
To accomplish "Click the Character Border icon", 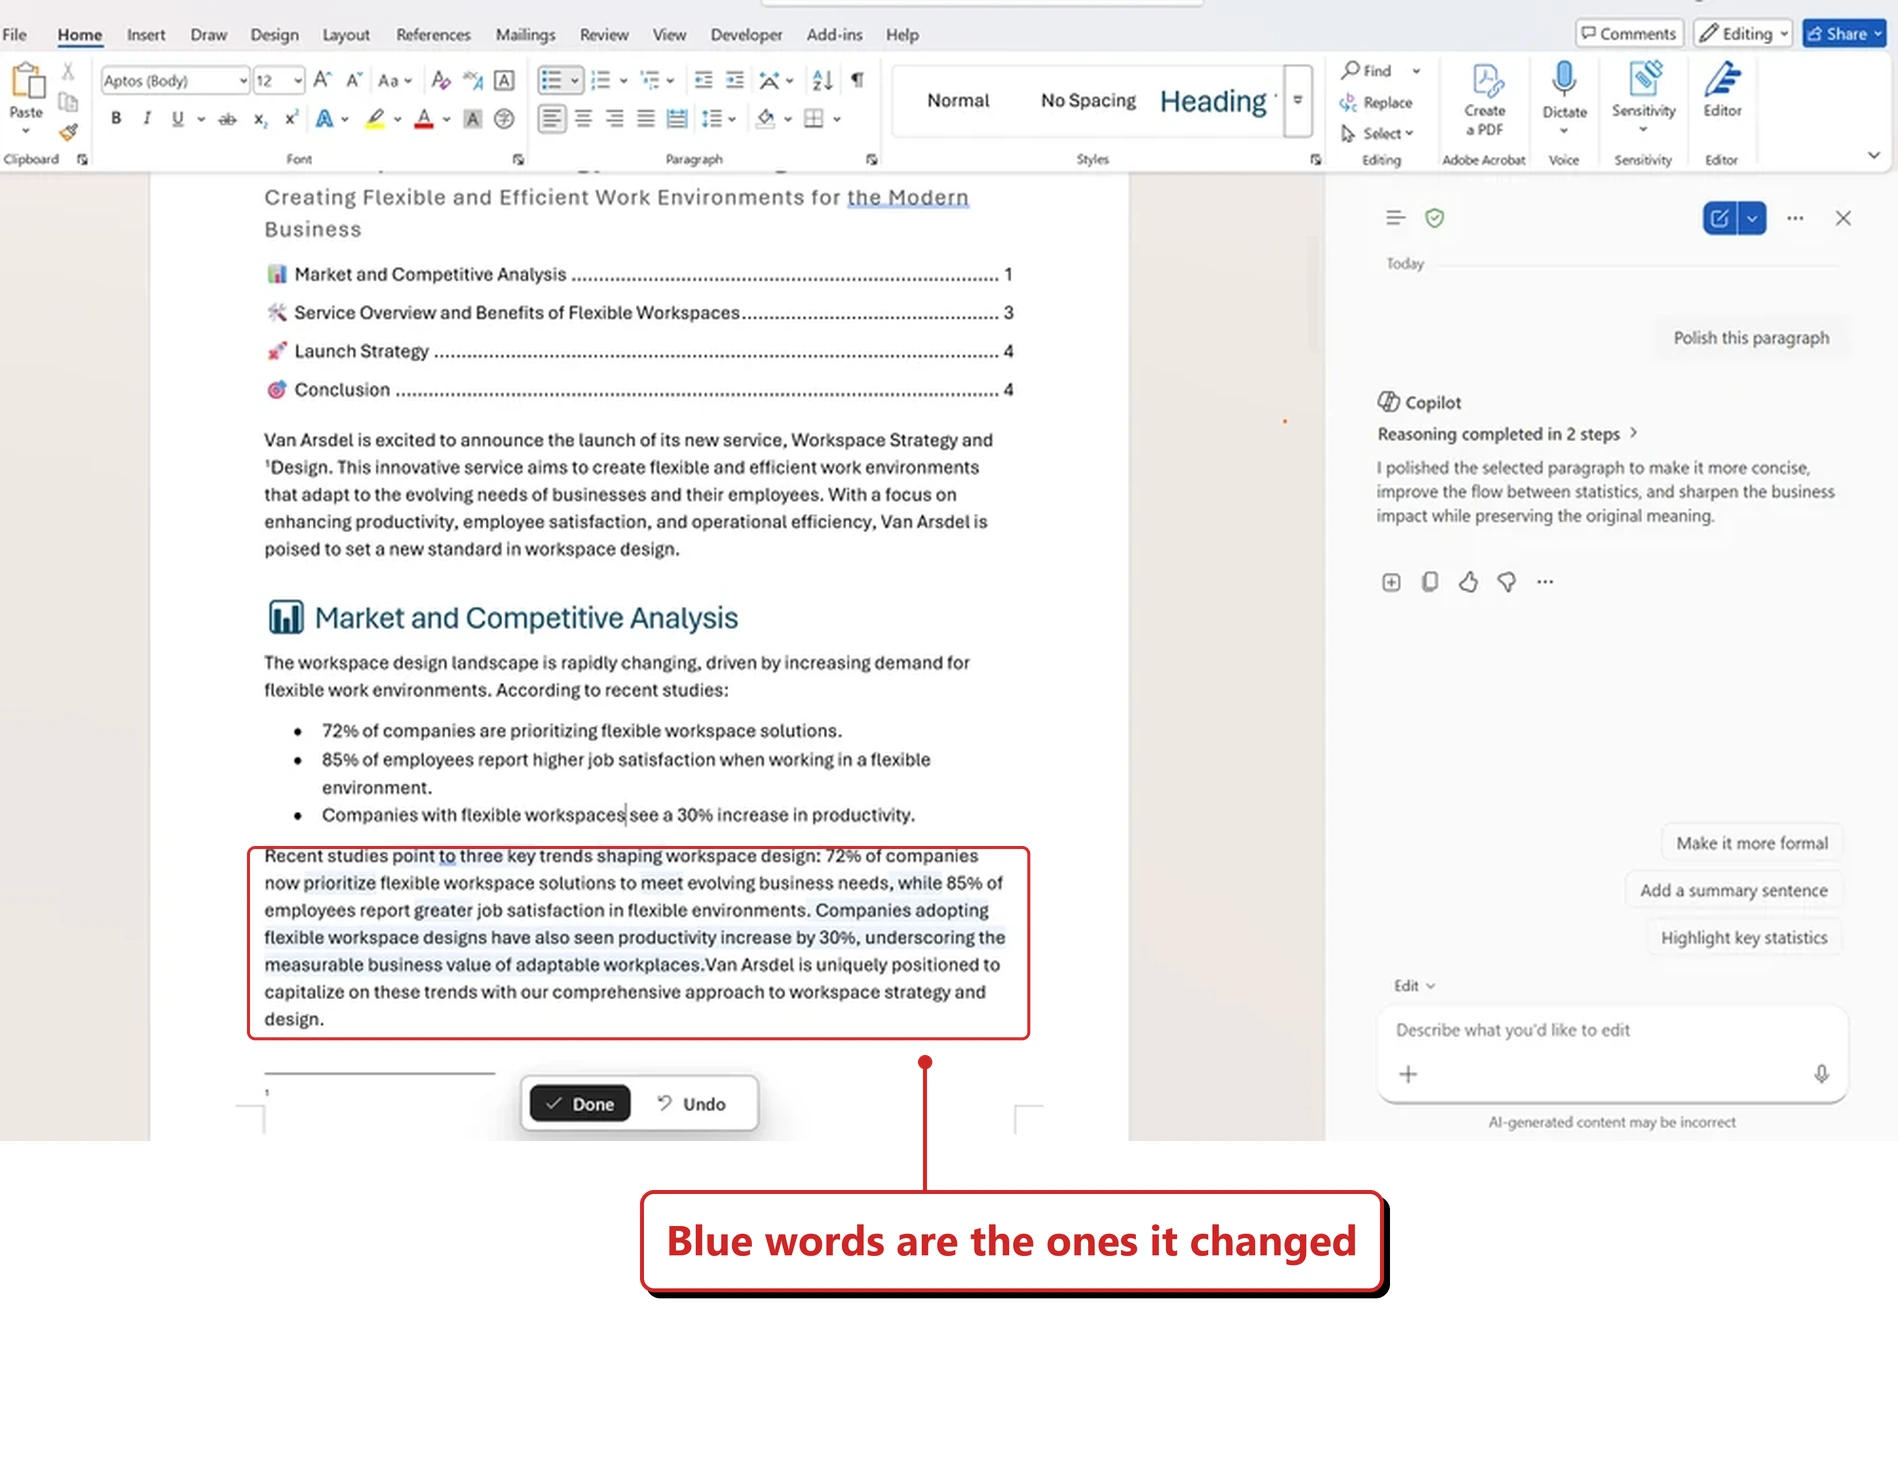I will [x=505, y=80].
